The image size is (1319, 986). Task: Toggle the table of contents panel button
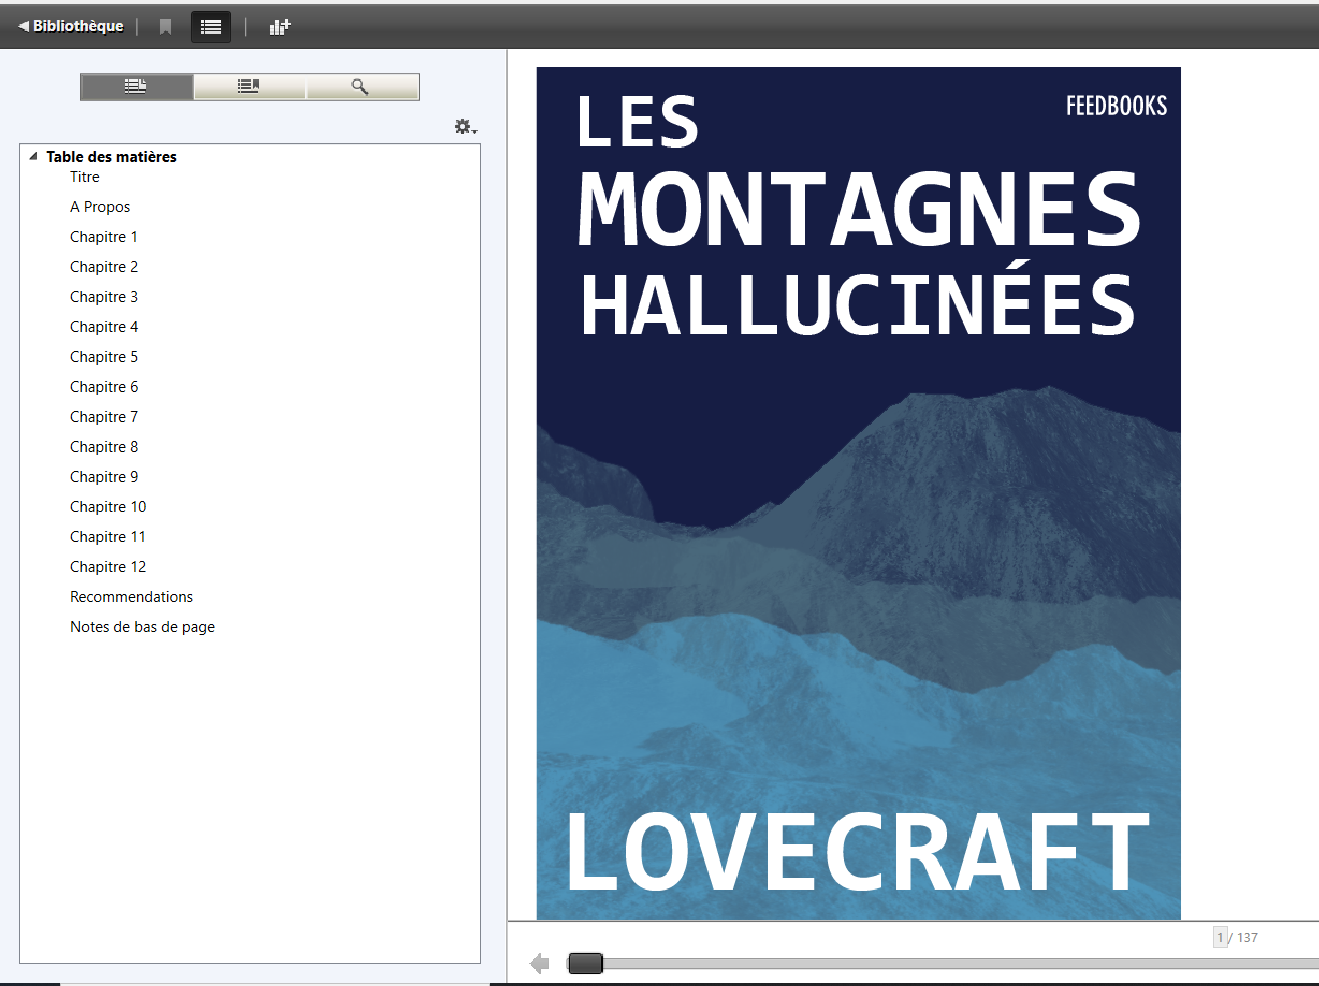click(211, 27)
